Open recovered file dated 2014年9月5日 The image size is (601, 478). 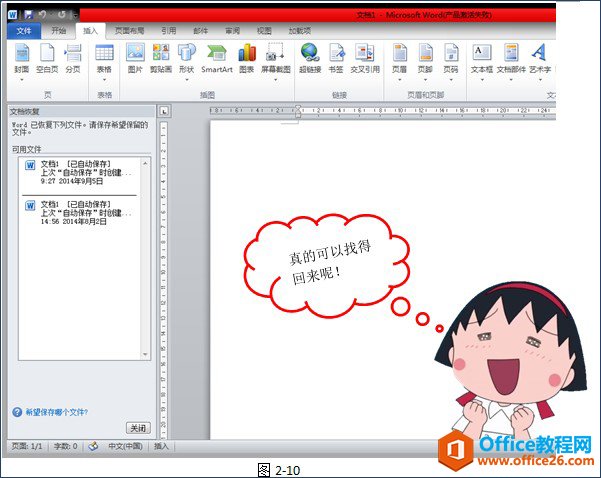80,172
